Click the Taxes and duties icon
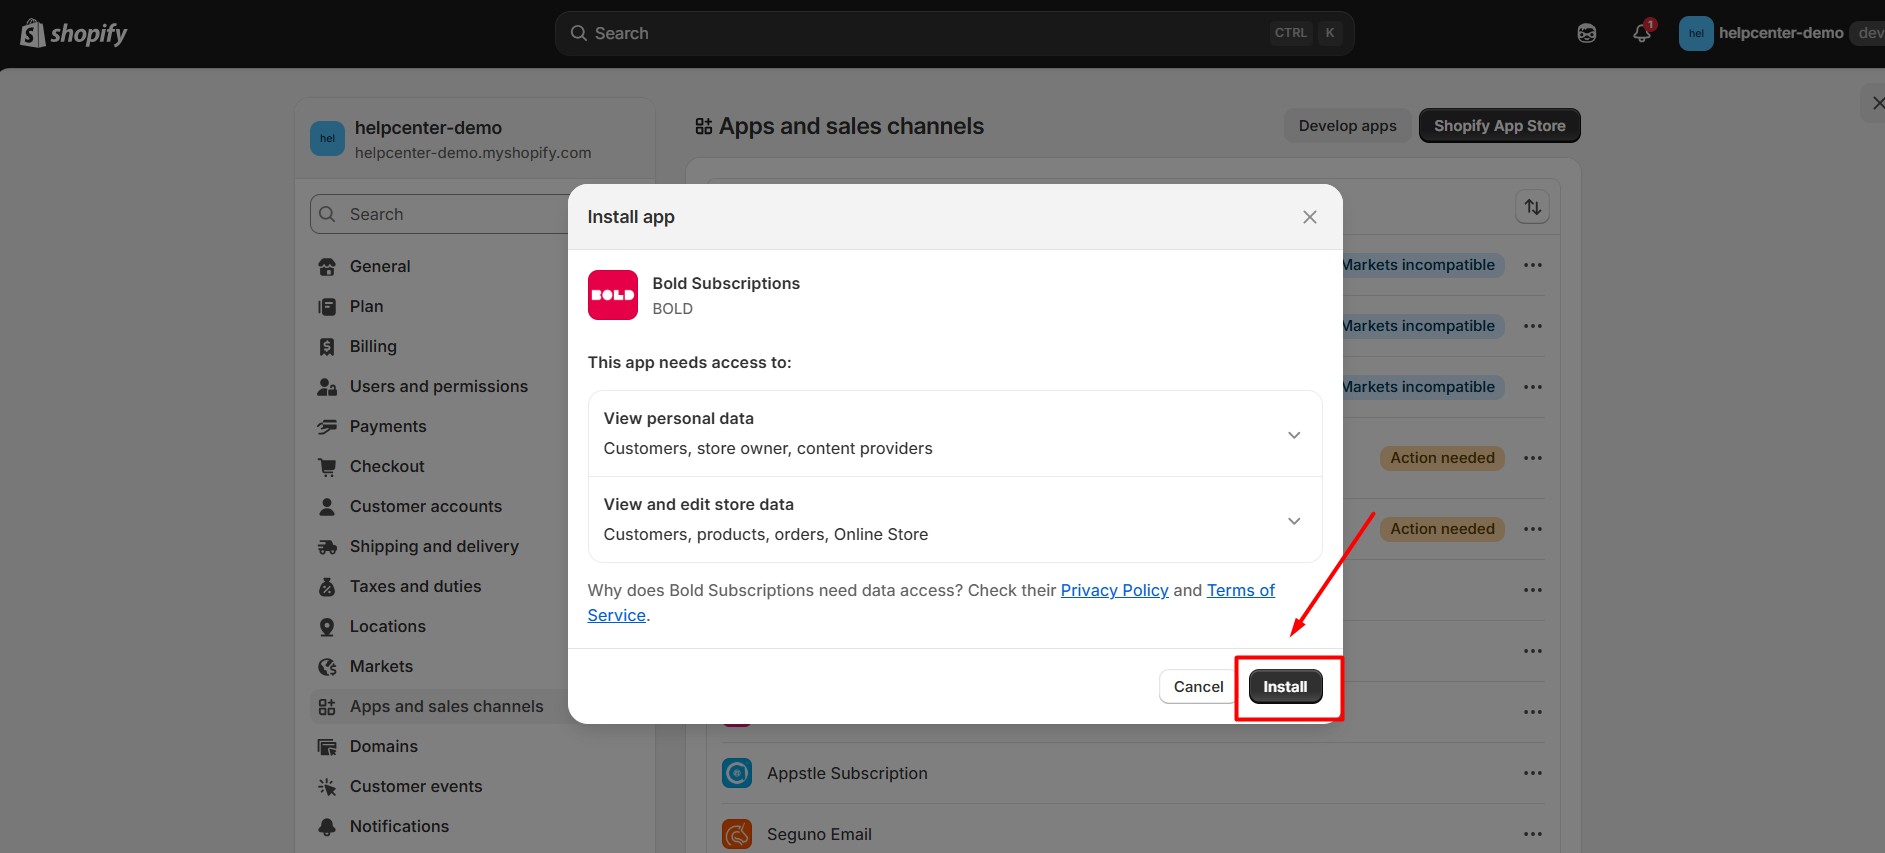Image resolution: width=1885 pixels, height=853 pixels. tap(327, 586)
